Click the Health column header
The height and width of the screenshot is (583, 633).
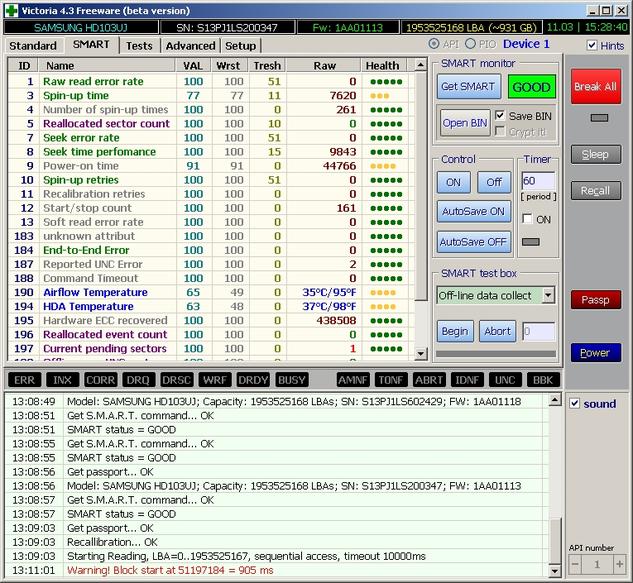click(384, 65)
